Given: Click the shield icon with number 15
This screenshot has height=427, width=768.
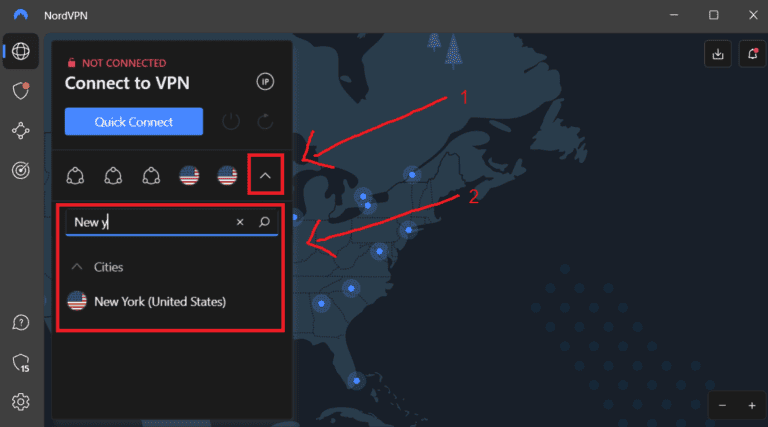Looking at the screenshot, I should (19, 362).
